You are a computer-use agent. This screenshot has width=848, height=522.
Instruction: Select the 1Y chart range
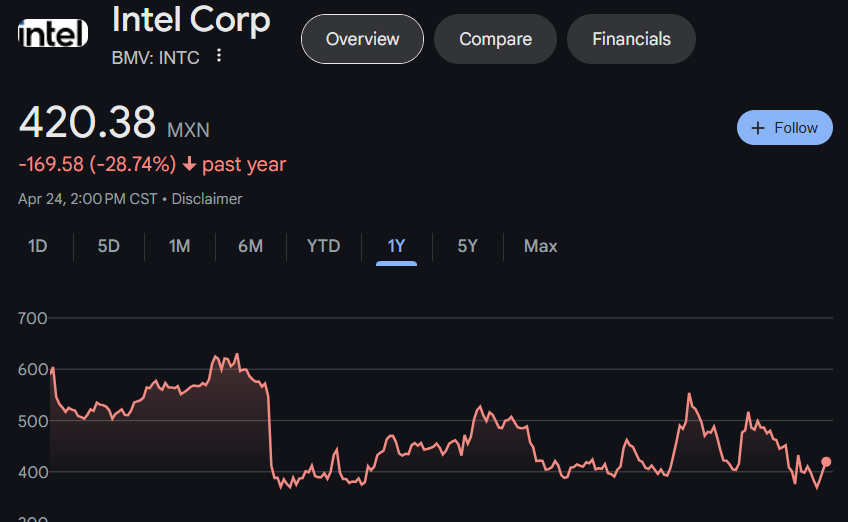(396, 247)
